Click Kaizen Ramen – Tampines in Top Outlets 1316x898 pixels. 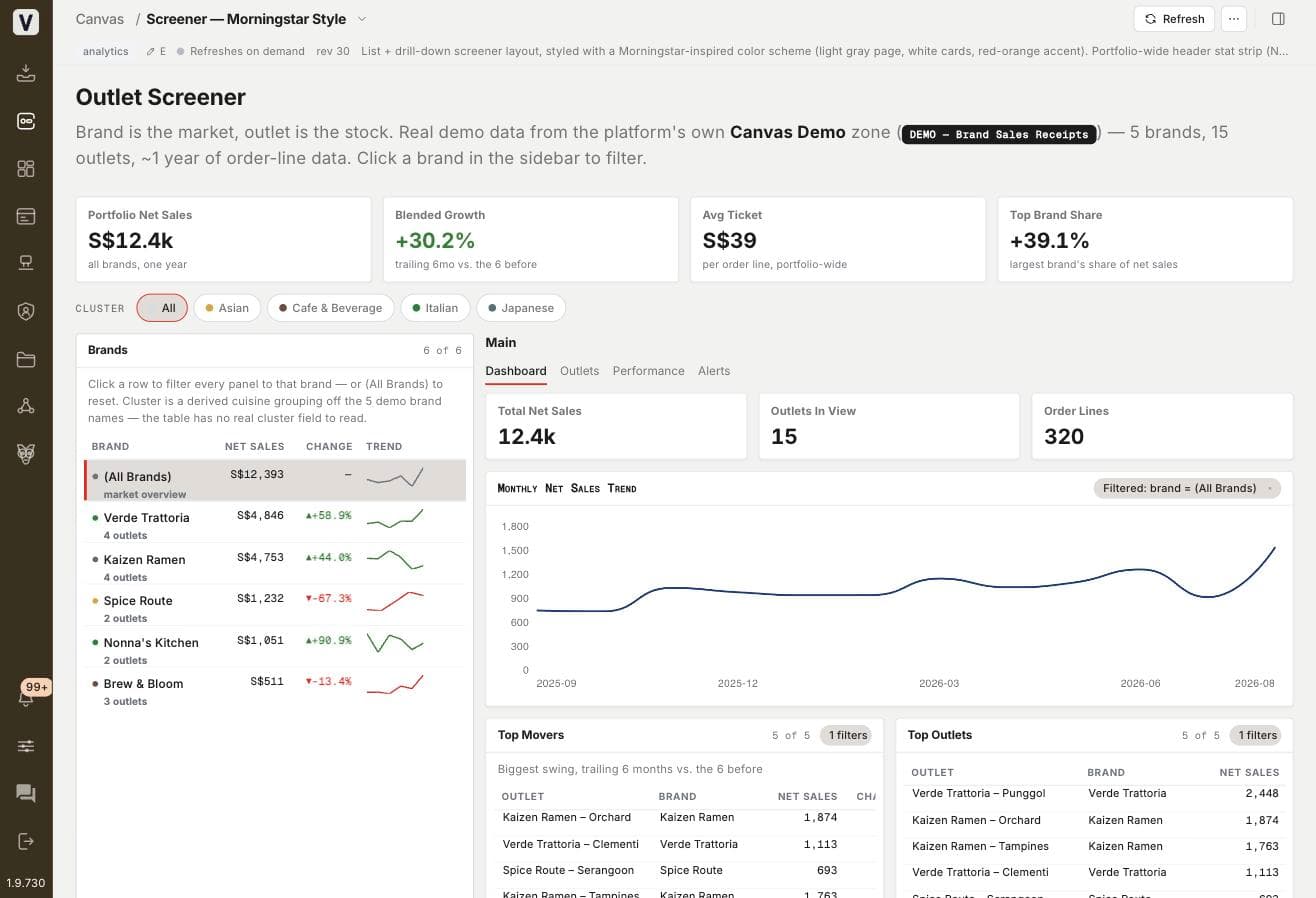980,846
